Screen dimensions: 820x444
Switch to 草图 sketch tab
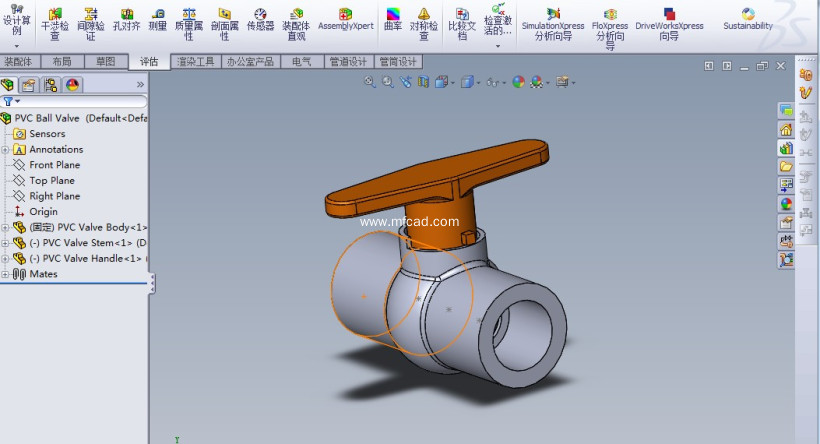pos(105,62)
